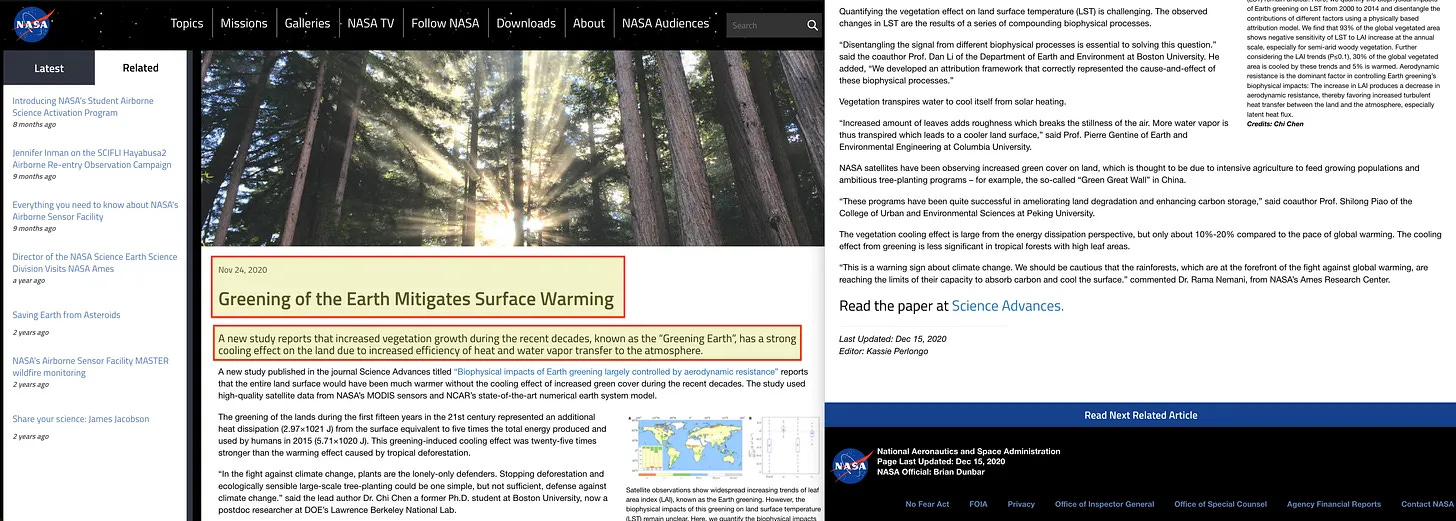Open the Follow NASA menu
Screen dimensions: 1456x521
point(445,23)
